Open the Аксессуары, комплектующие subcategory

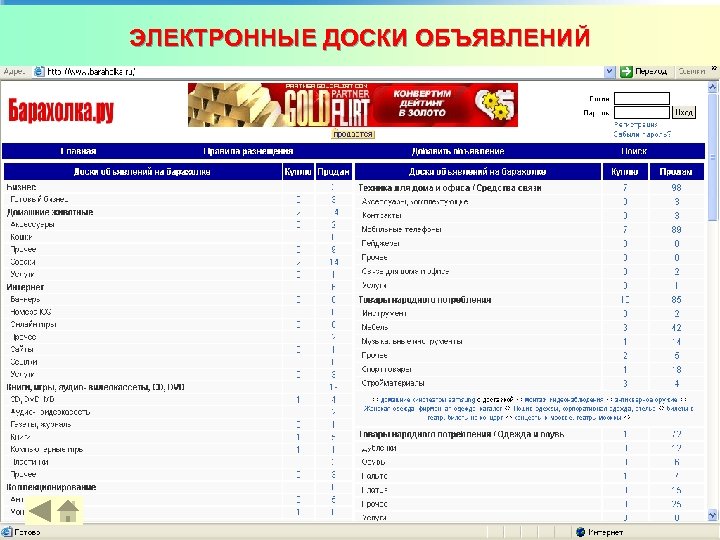[x=415, y=202]
